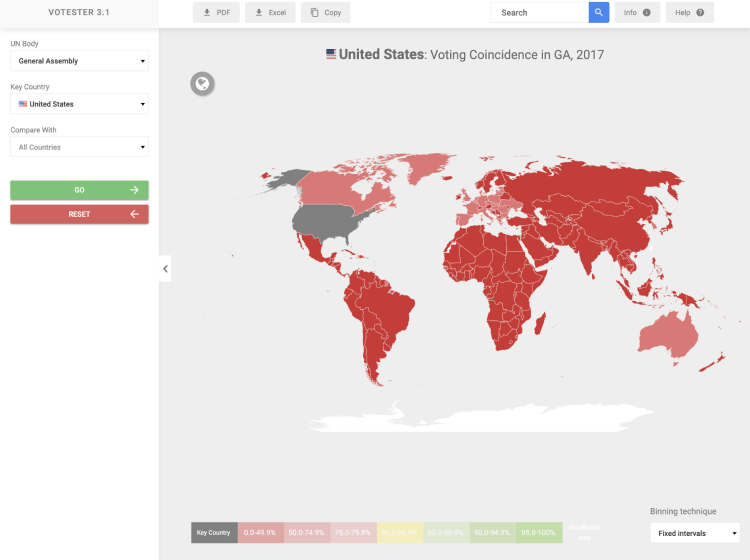Click the globe map view icon
Image resolution: width=750 pixels, height=560 pixels.
coord(203,84)
